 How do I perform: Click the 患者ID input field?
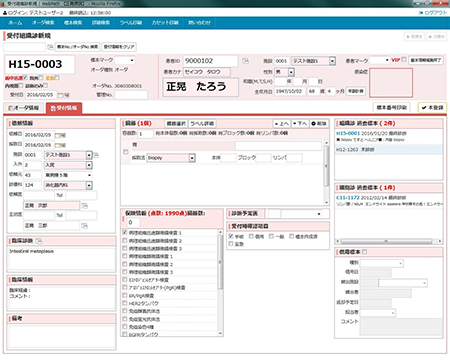coord(210,61)
